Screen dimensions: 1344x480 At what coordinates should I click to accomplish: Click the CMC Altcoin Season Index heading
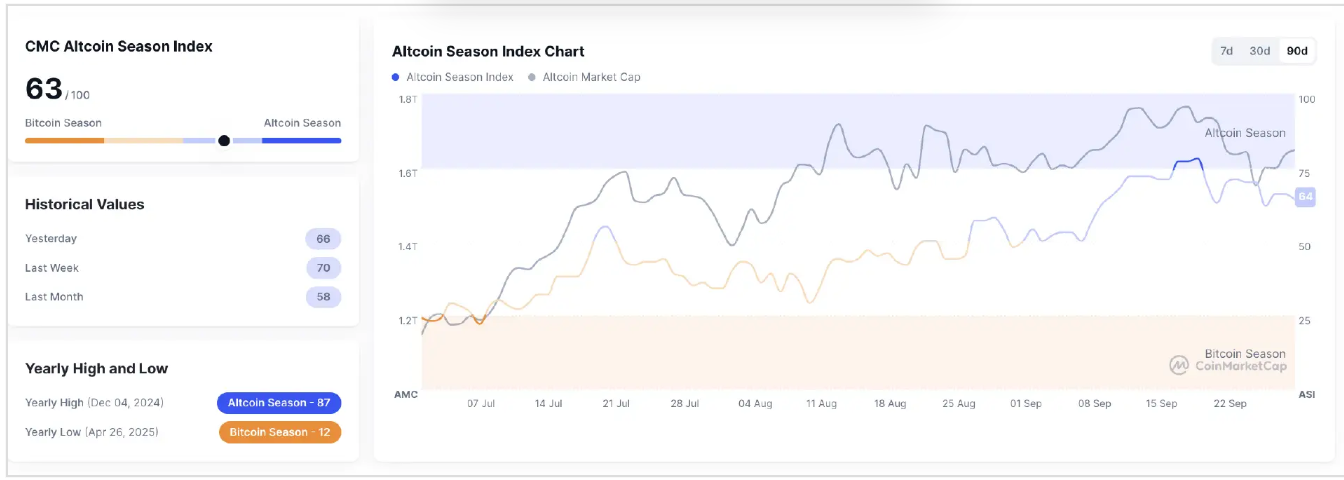tap(119, 46)
